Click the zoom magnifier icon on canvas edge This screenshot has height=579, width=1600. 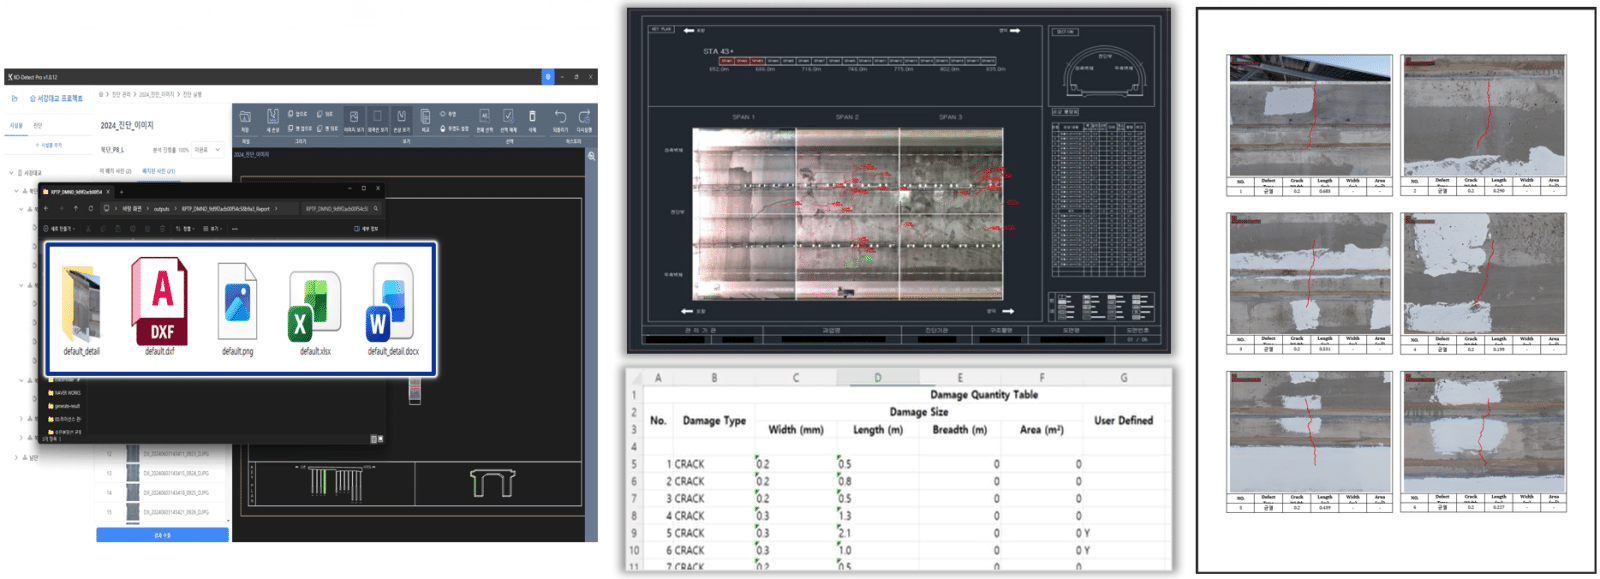click(x=591, y=156)
